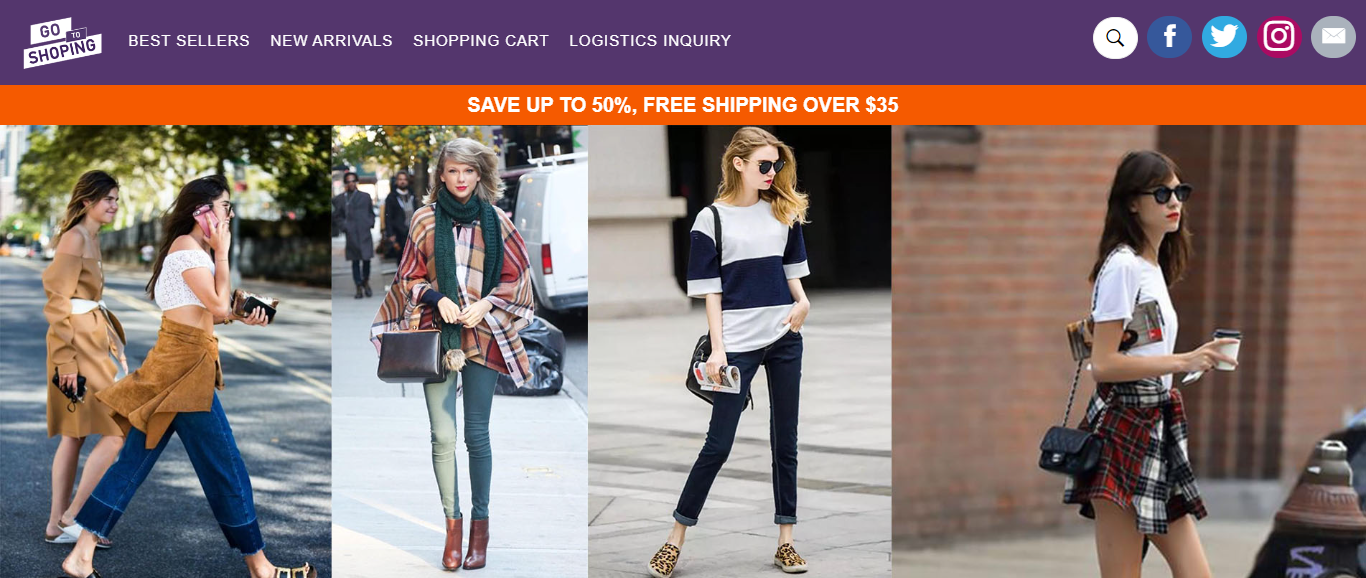Click the brown ankle boots
The image size is (1366, 578).
pos(466,542)
